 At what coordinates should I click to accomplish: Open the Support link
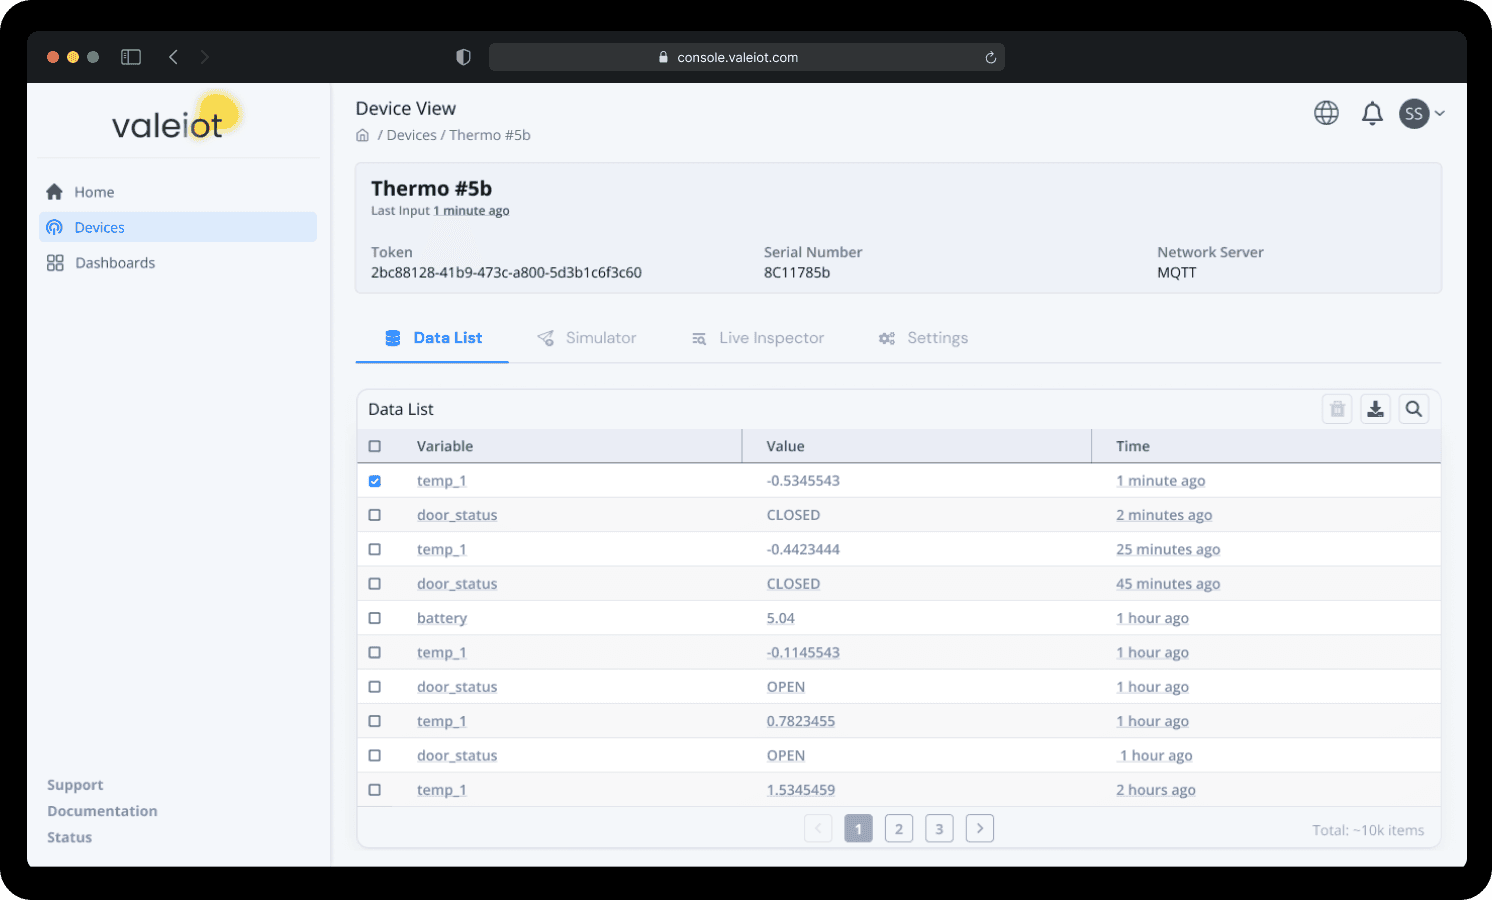(75, 785)
